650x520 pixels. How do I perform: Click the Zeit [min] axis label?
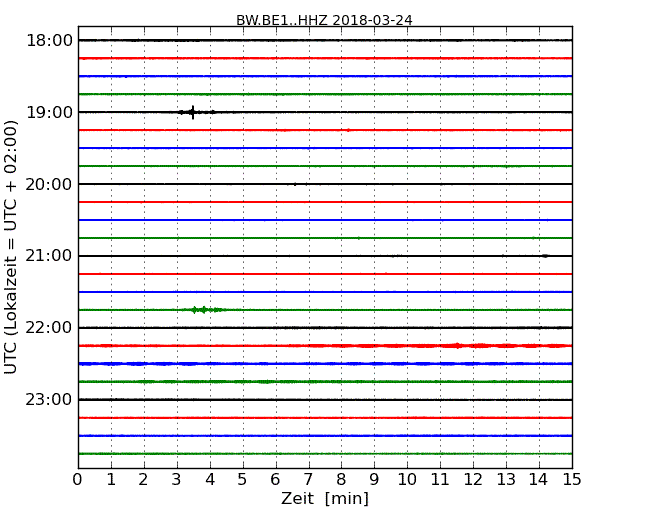pyautogui.click(x=325, y=498)
